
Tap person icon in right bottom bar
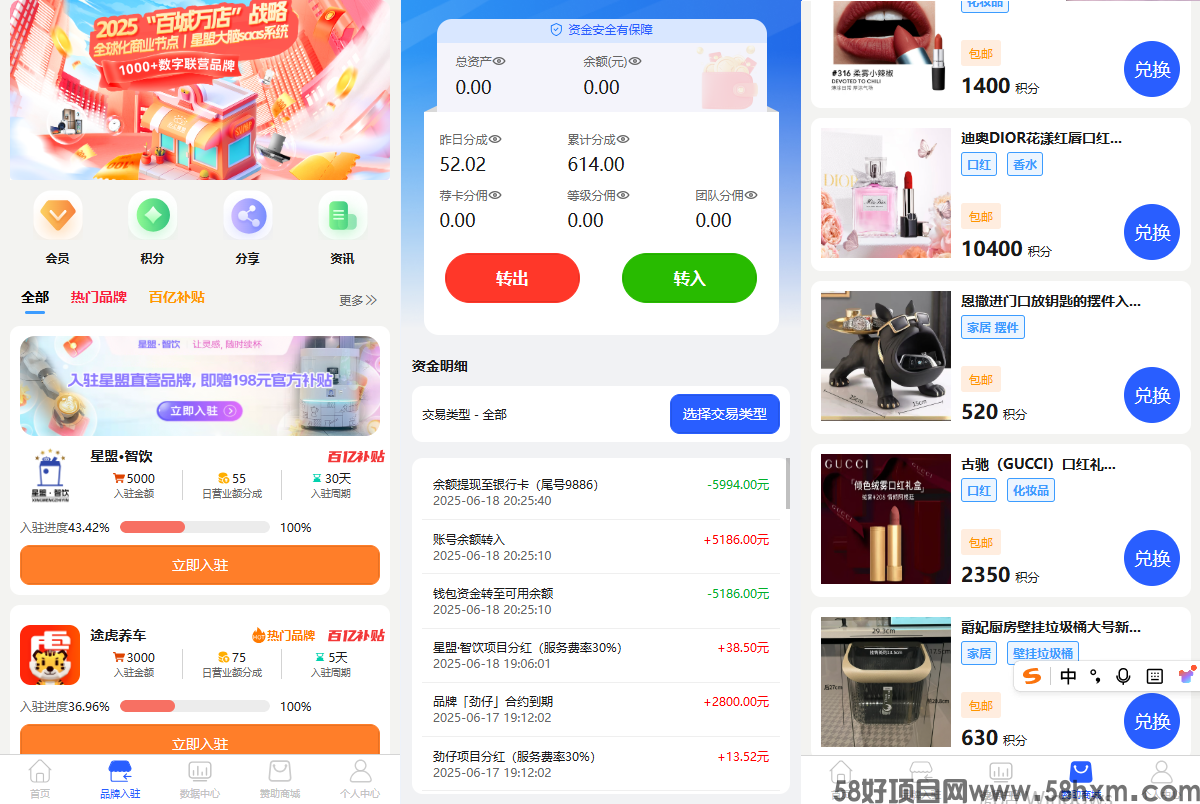(1160, 771)
